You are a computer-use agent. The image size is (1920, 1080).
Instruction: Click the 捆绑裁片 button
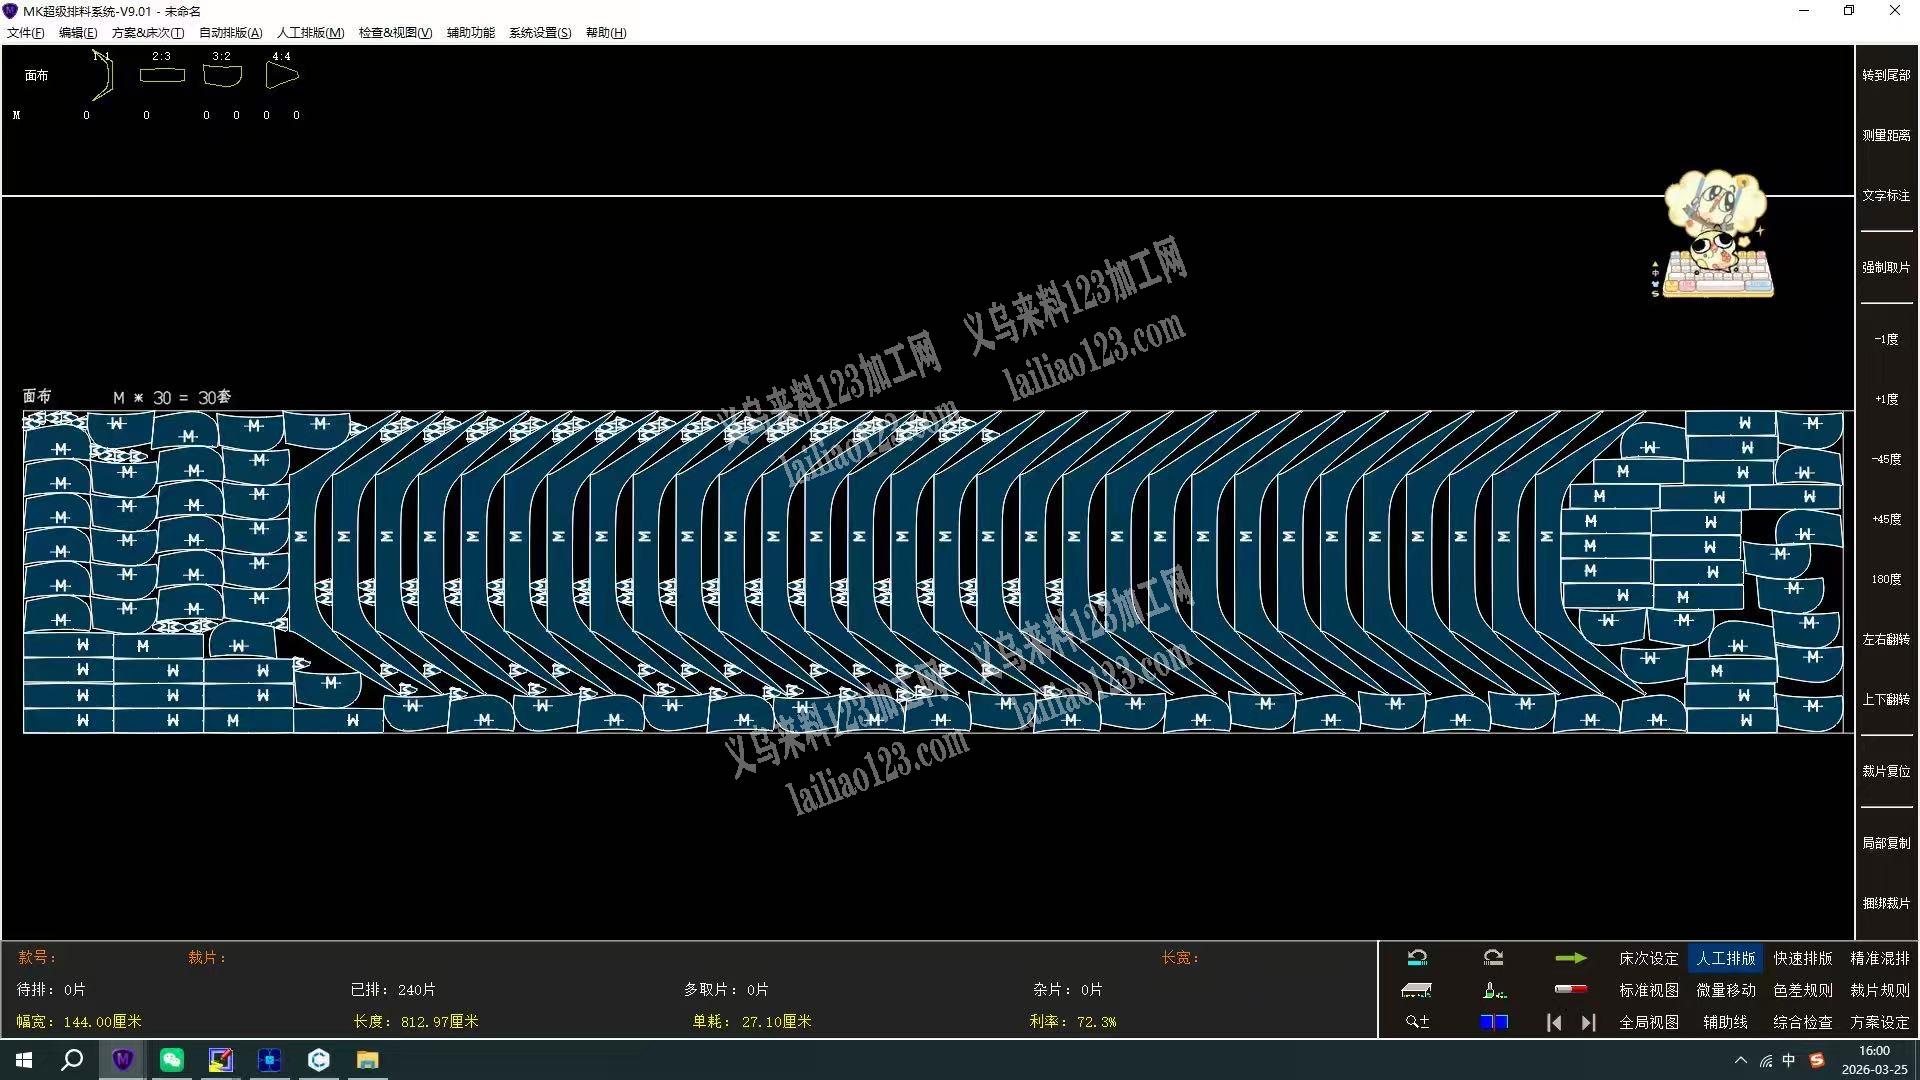pos(1886,903)
